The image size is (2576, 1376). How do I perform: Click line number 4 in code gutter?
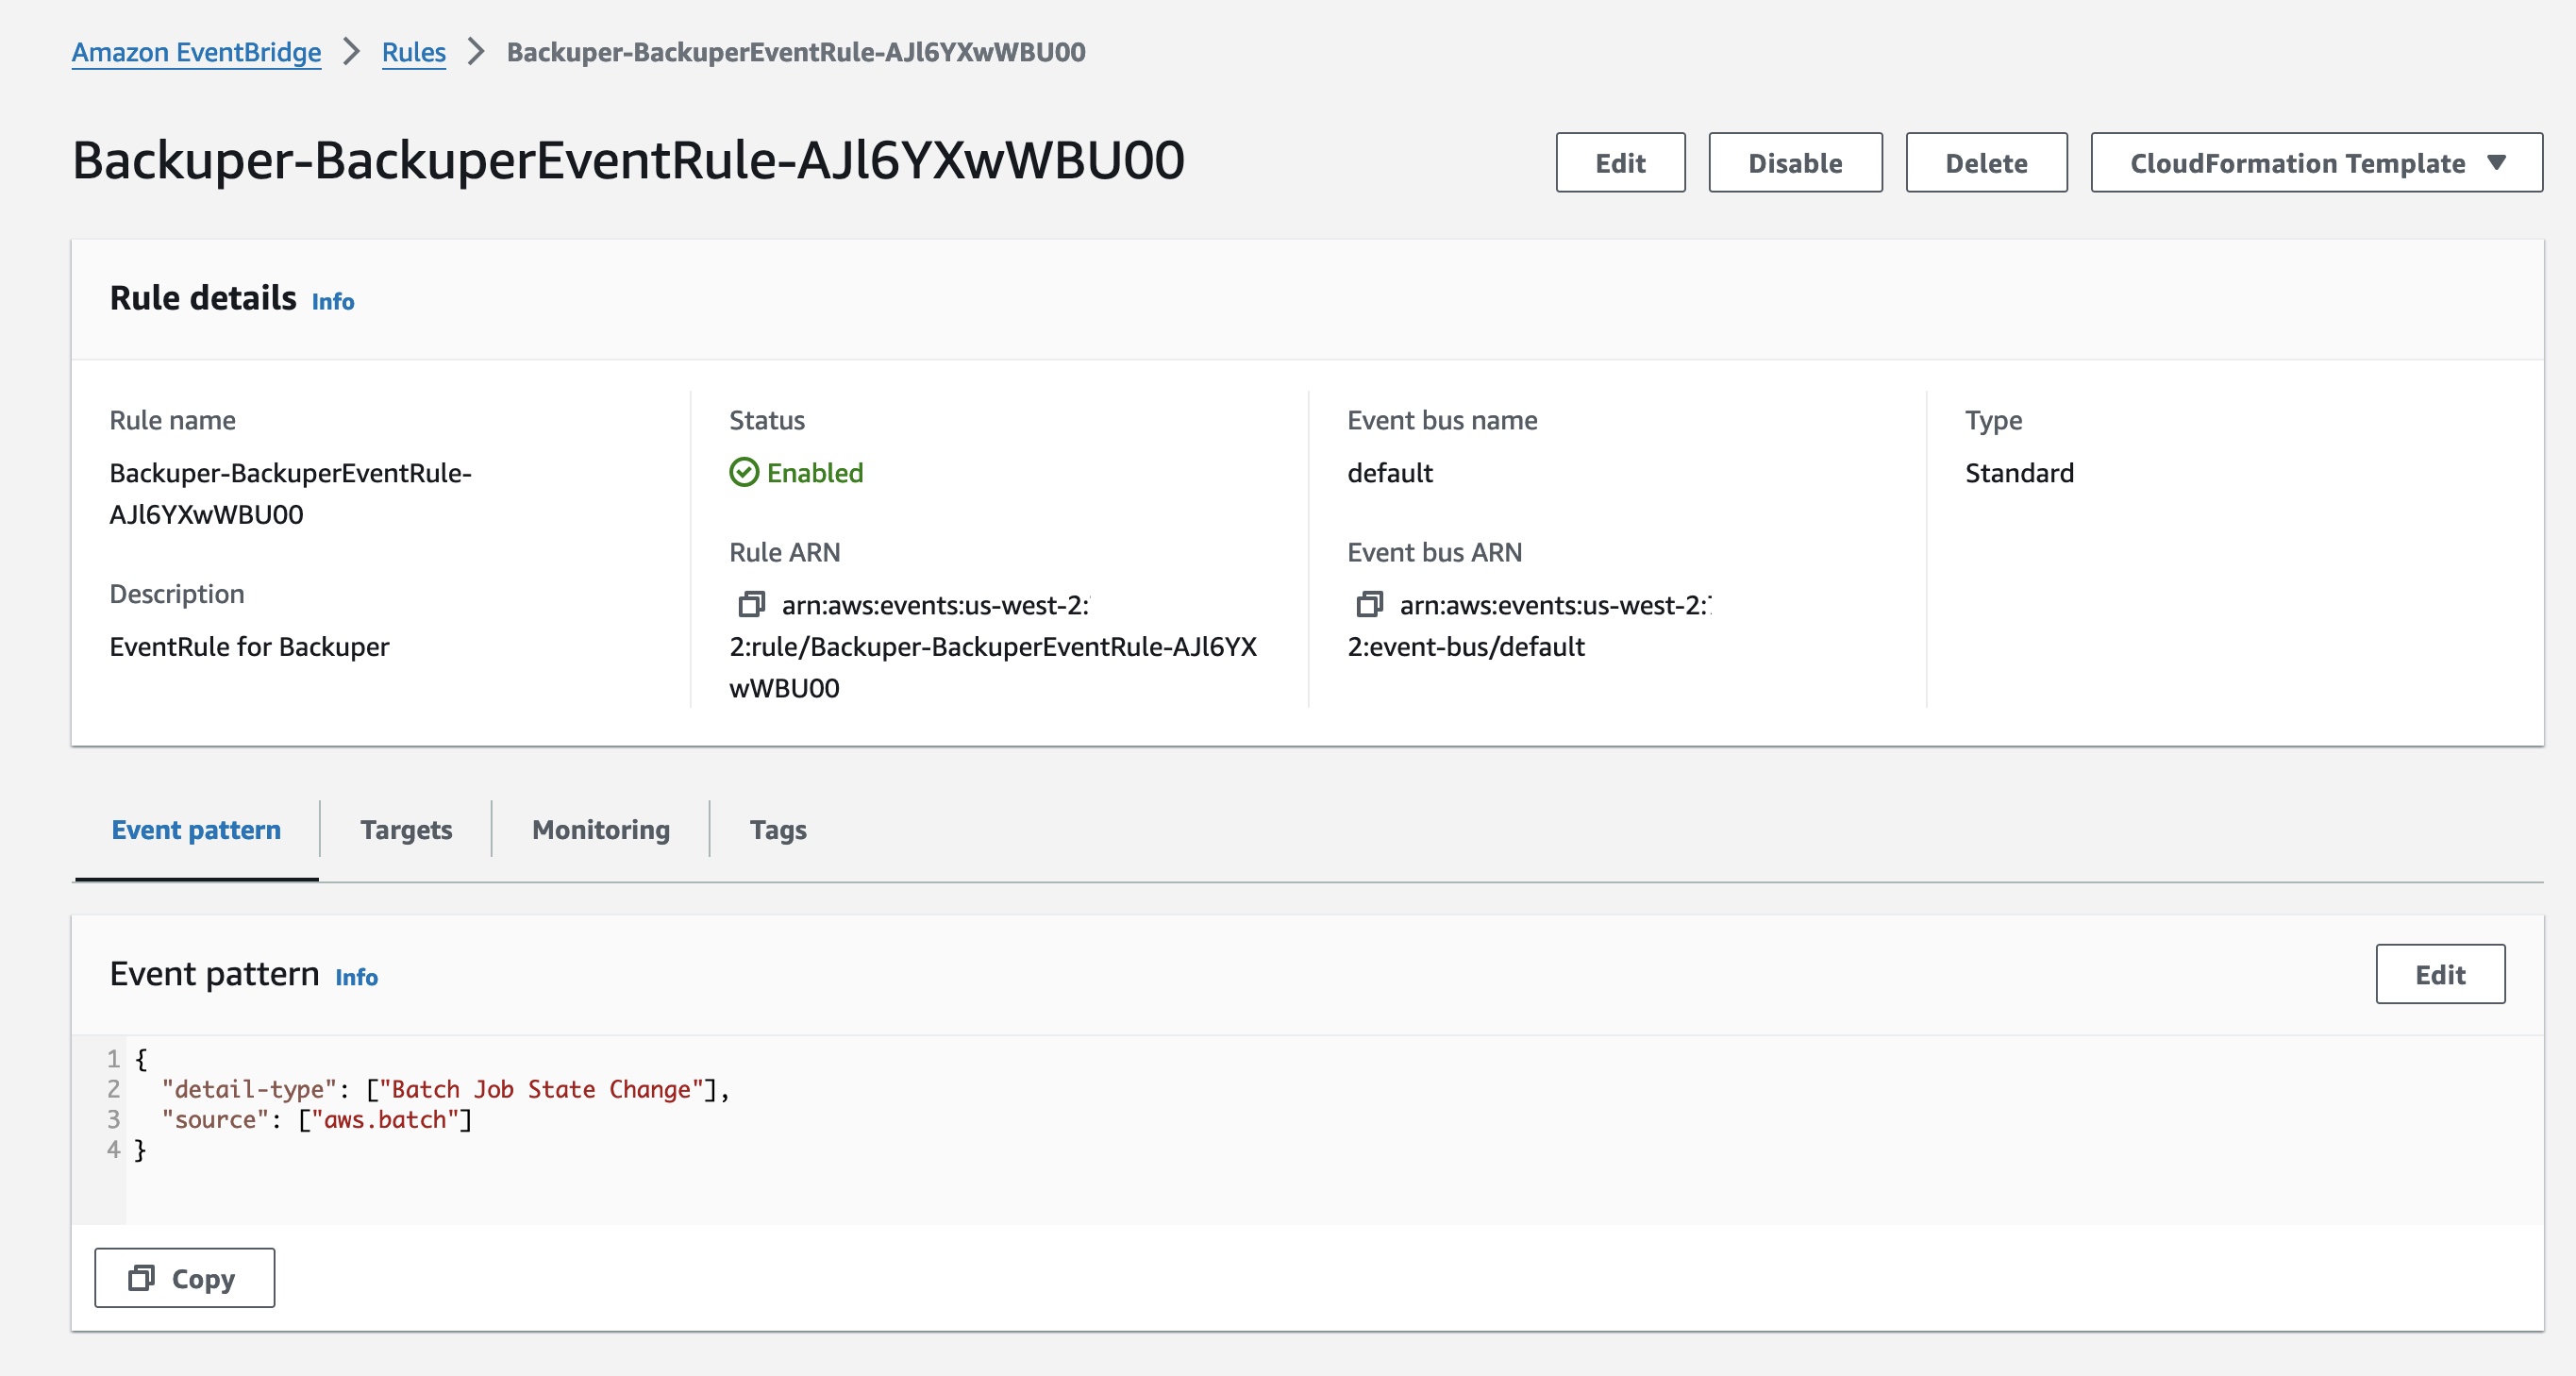pyautogui.click(x=114, y=1149)
